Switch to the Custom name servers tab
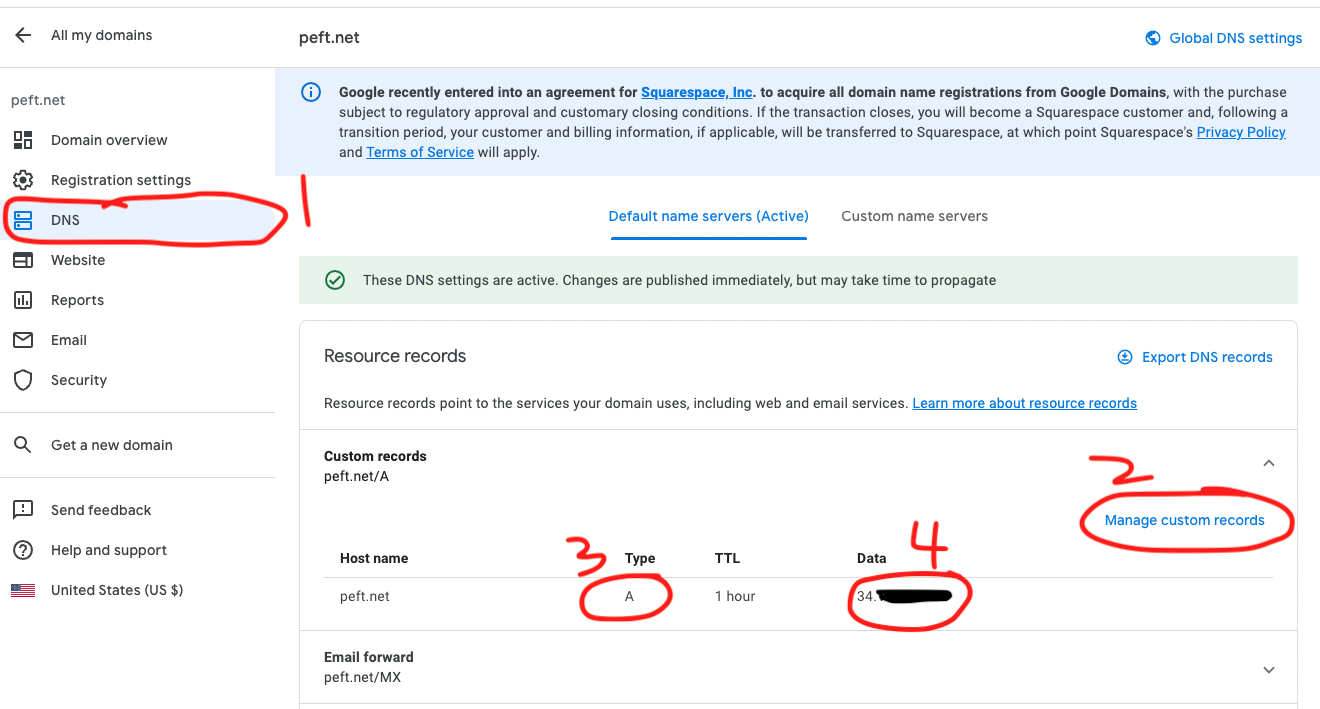The height and width of the screenshot is (709, 1320). (914, 216)
